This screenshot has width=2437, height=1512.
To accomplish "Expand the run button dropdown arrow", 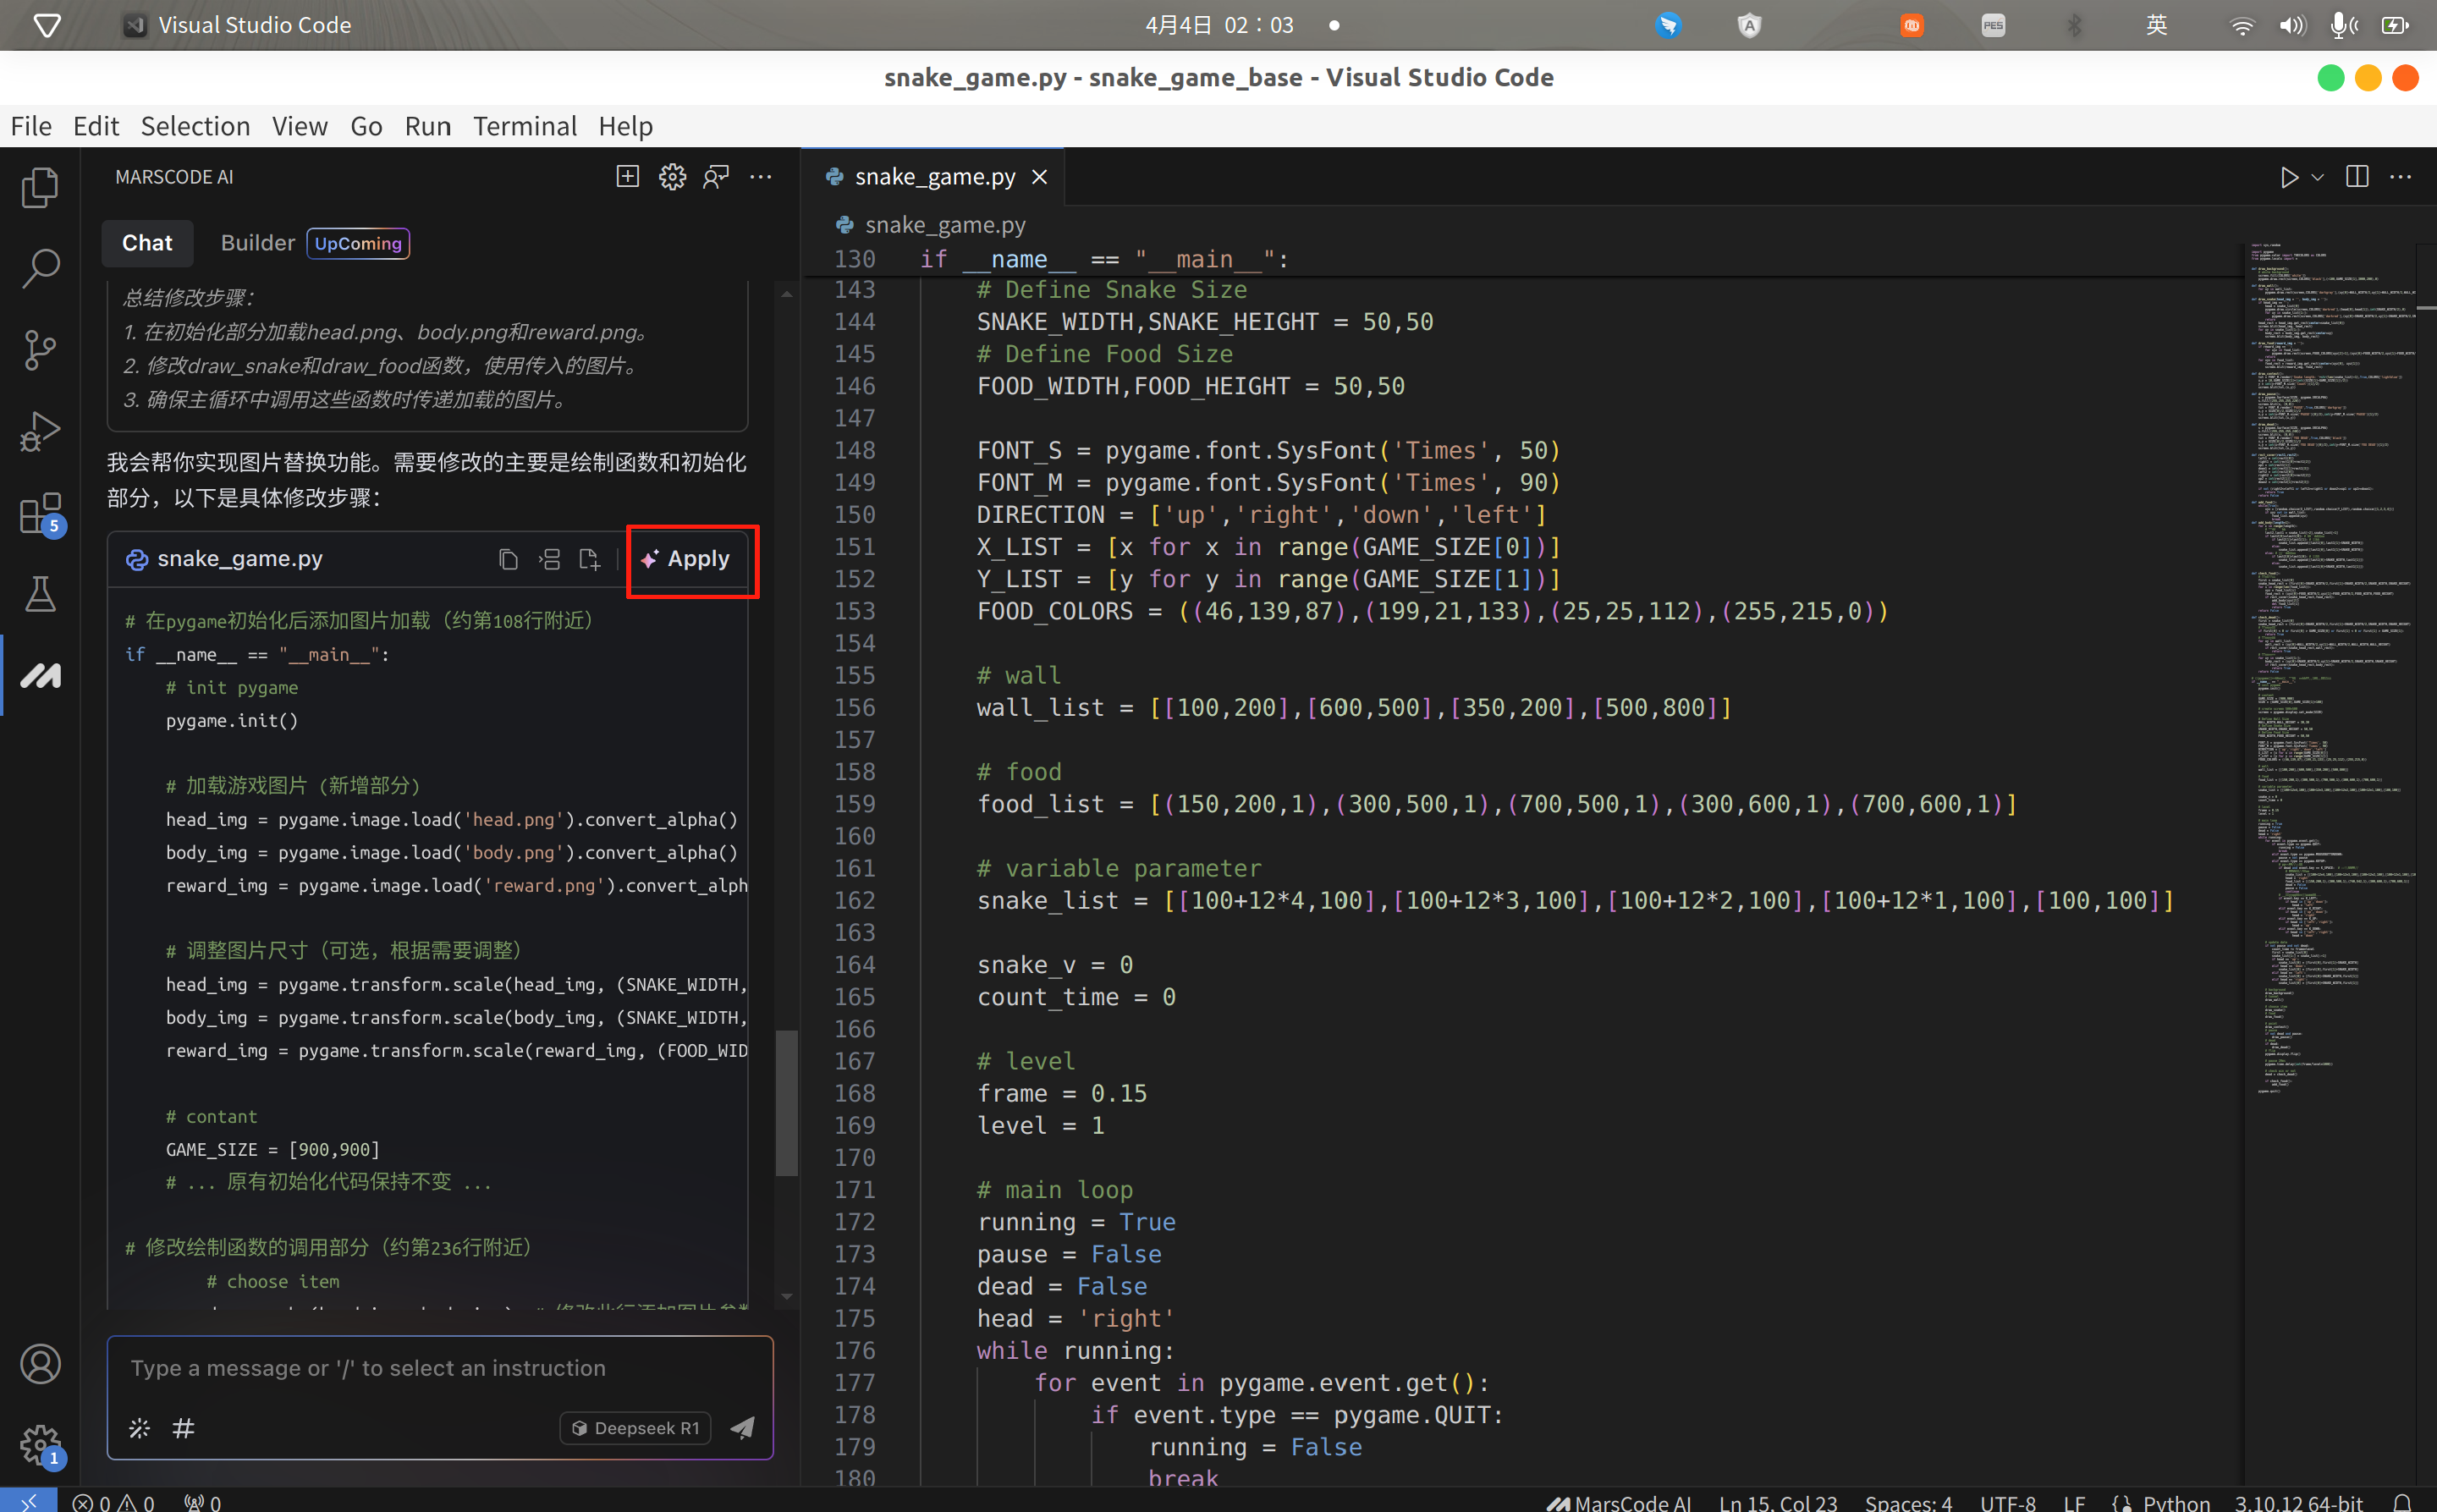I will click(x=2317, y=177).
